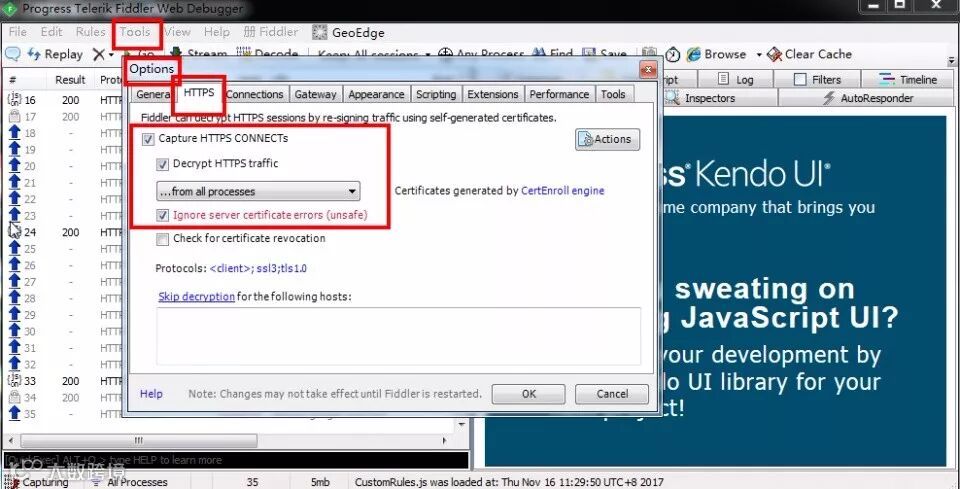Select session 17 lock icon
Viewport: 960px width, 489px height.
(13, 116)
